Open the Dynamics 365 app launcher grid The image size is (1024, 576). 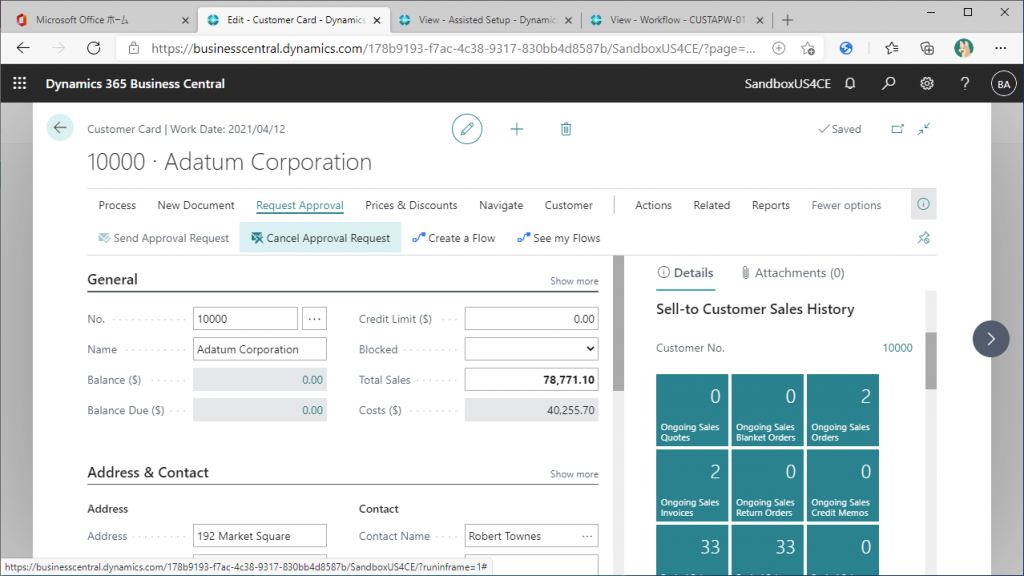coord(19,84)
